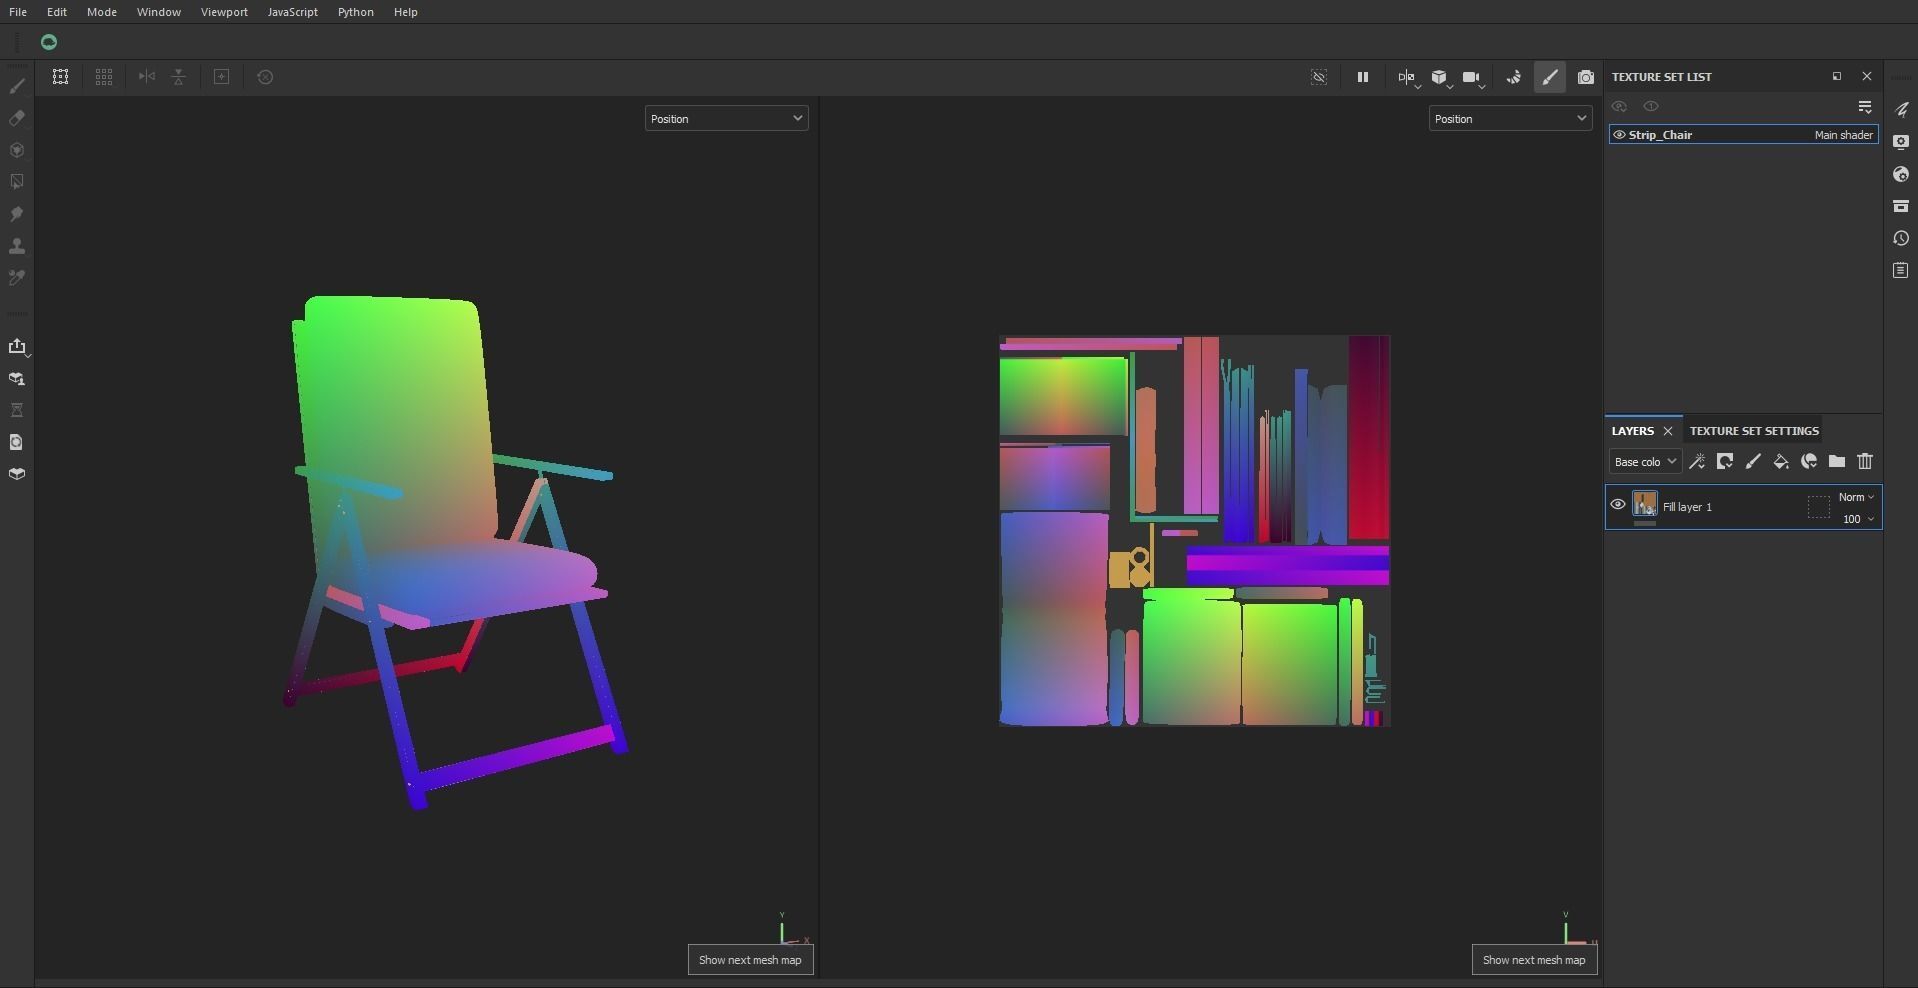Click Show next mesh map in 3D viewport

click(750, 960)
